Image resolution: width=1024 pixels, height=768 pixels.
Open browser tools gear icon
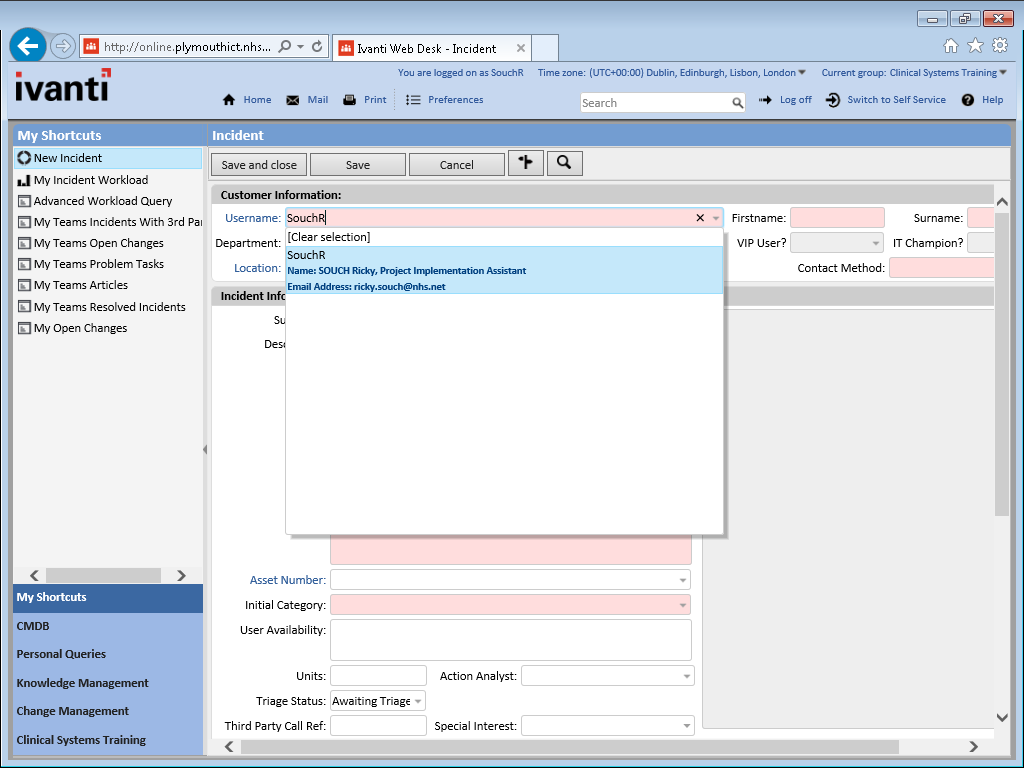tap(1000, 46)
